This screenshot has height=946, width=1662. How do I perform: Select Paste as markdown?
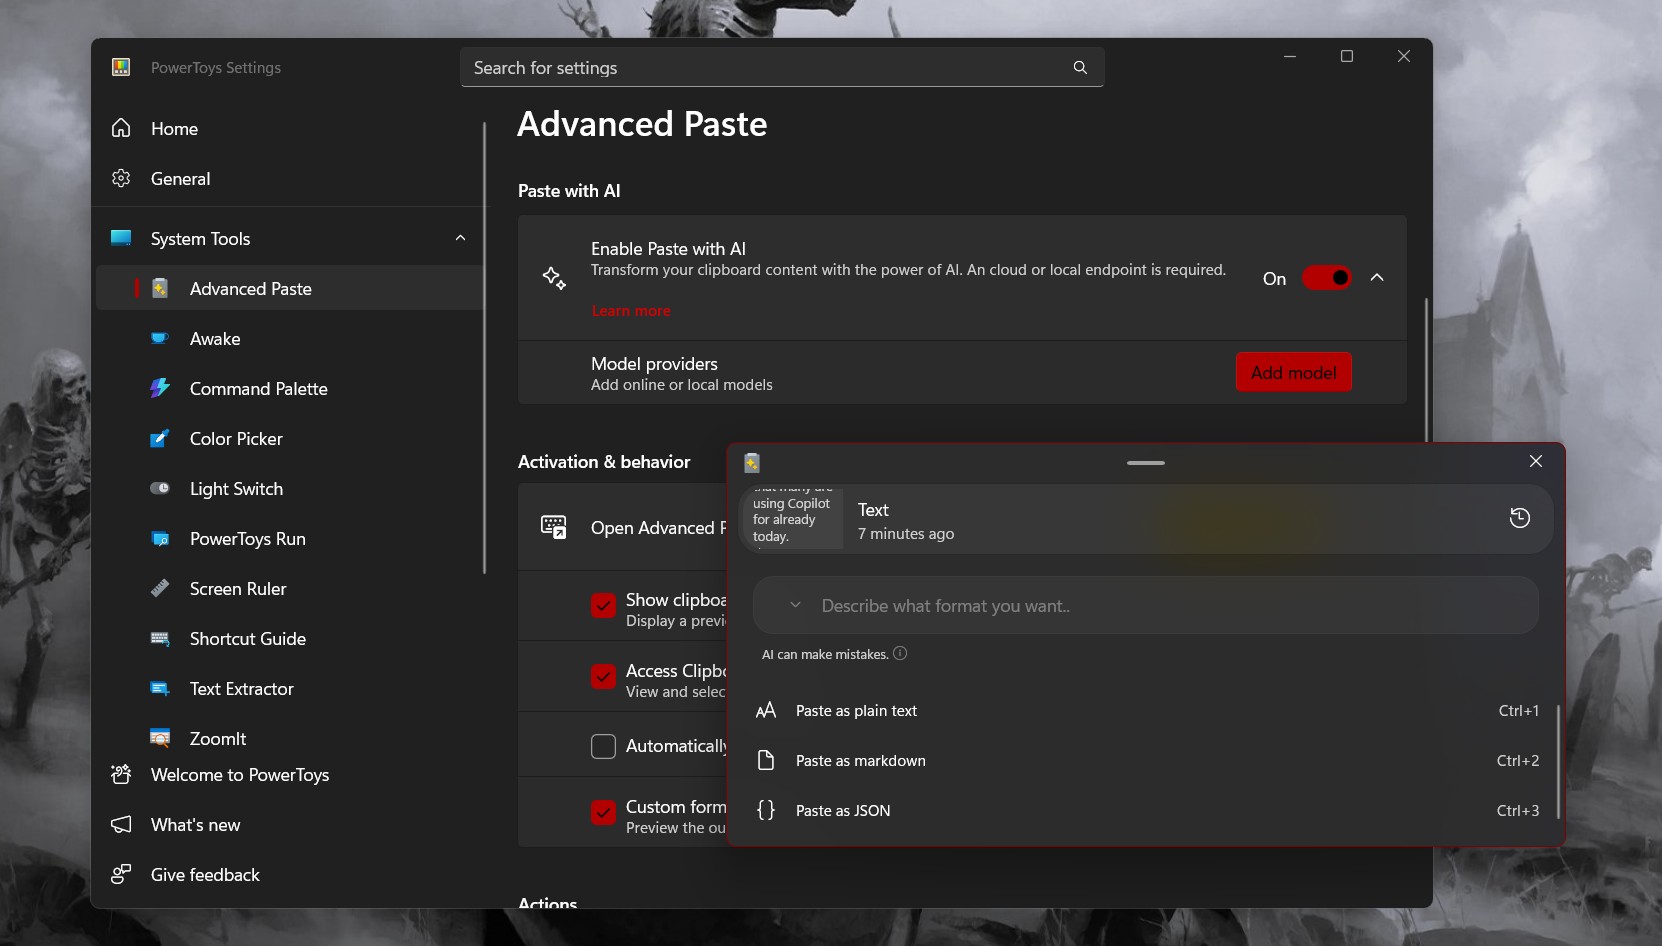tap(860, 761)
